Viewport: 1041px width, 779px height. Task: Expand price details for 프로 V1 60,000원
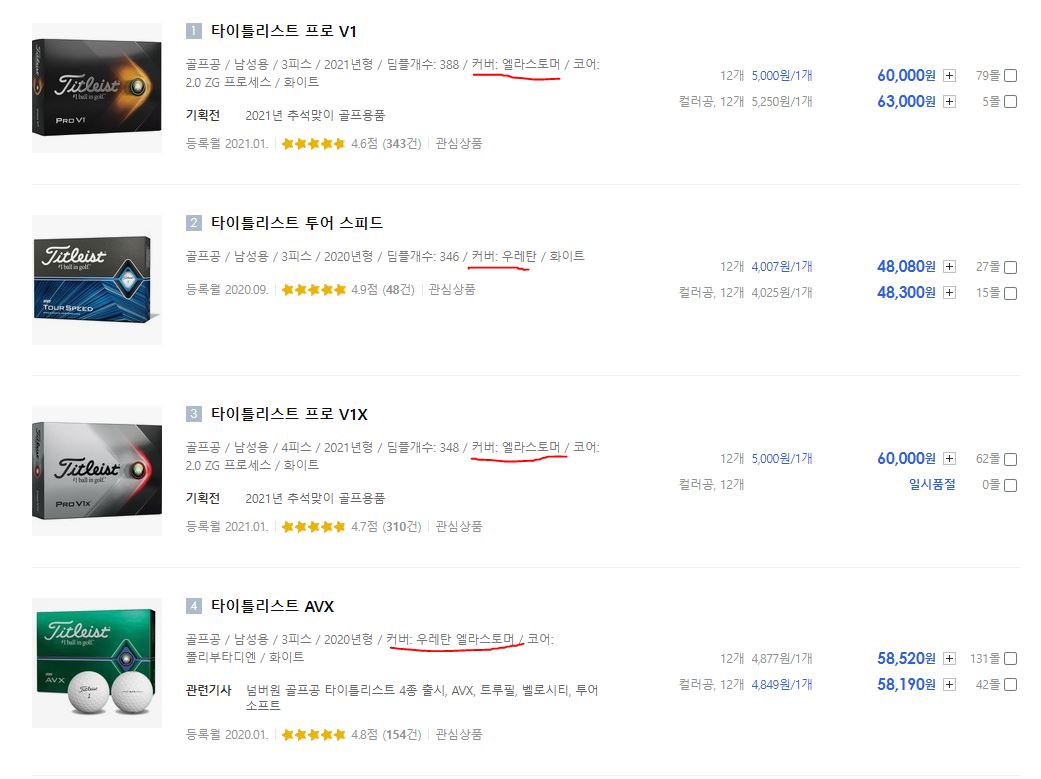pyautogui.click(x=949, y=76)
